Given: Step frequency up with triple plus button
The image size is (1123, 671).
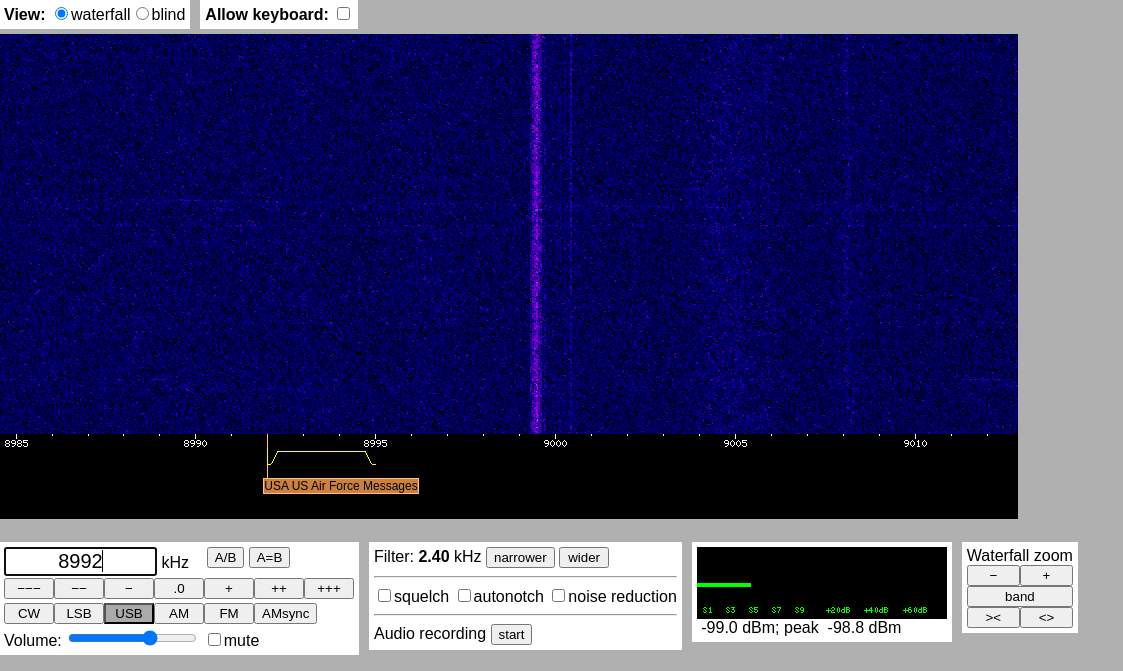Looking at the screenshot, I should 329,589.
